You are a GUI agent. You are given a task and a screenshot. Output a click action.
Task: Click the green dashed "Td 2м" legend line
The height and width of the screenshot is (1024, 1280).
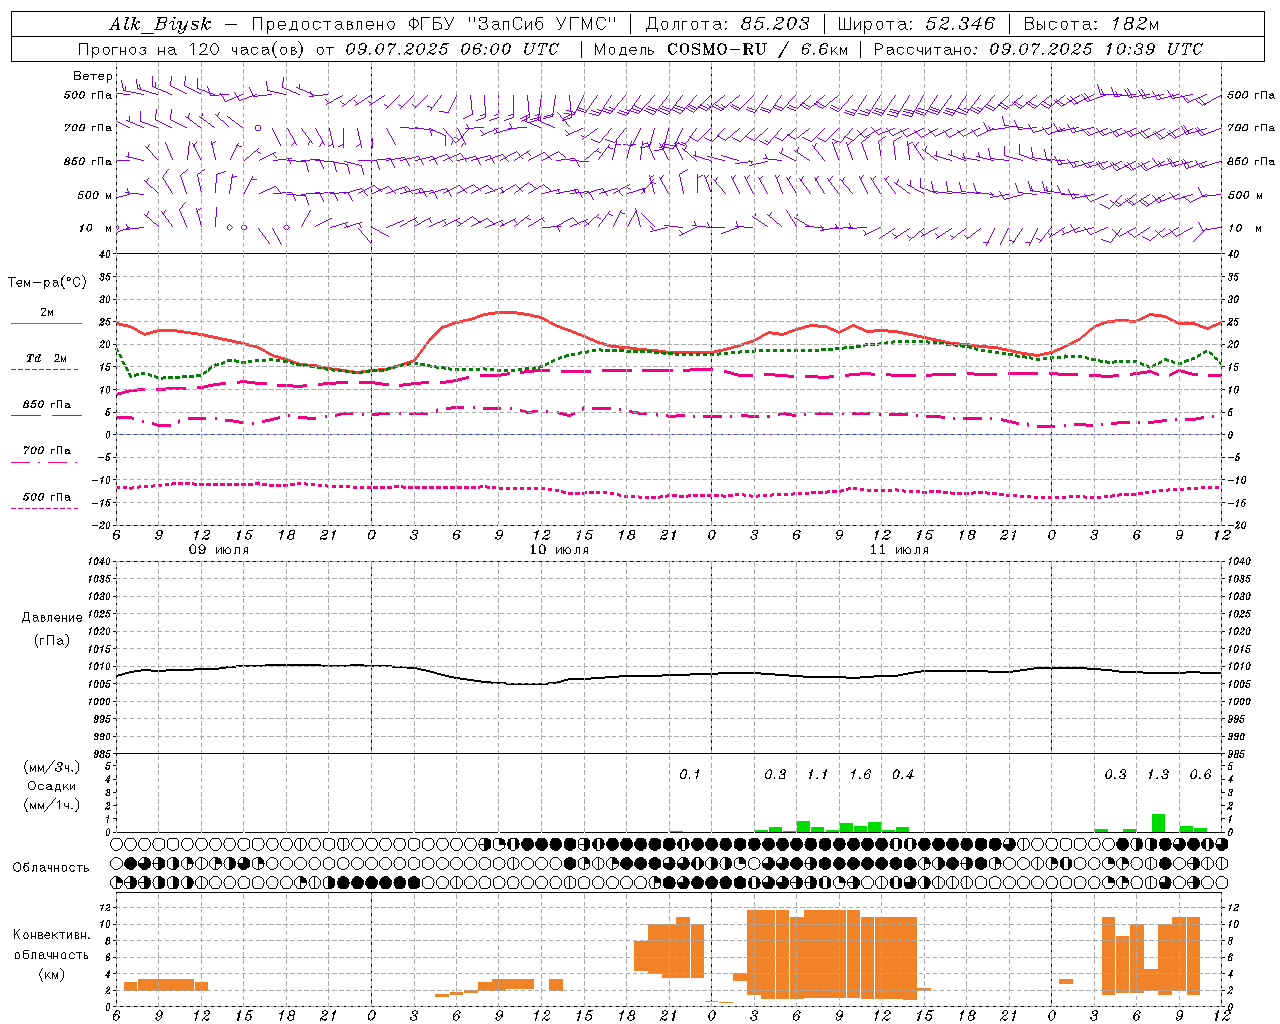click(44, 370)
